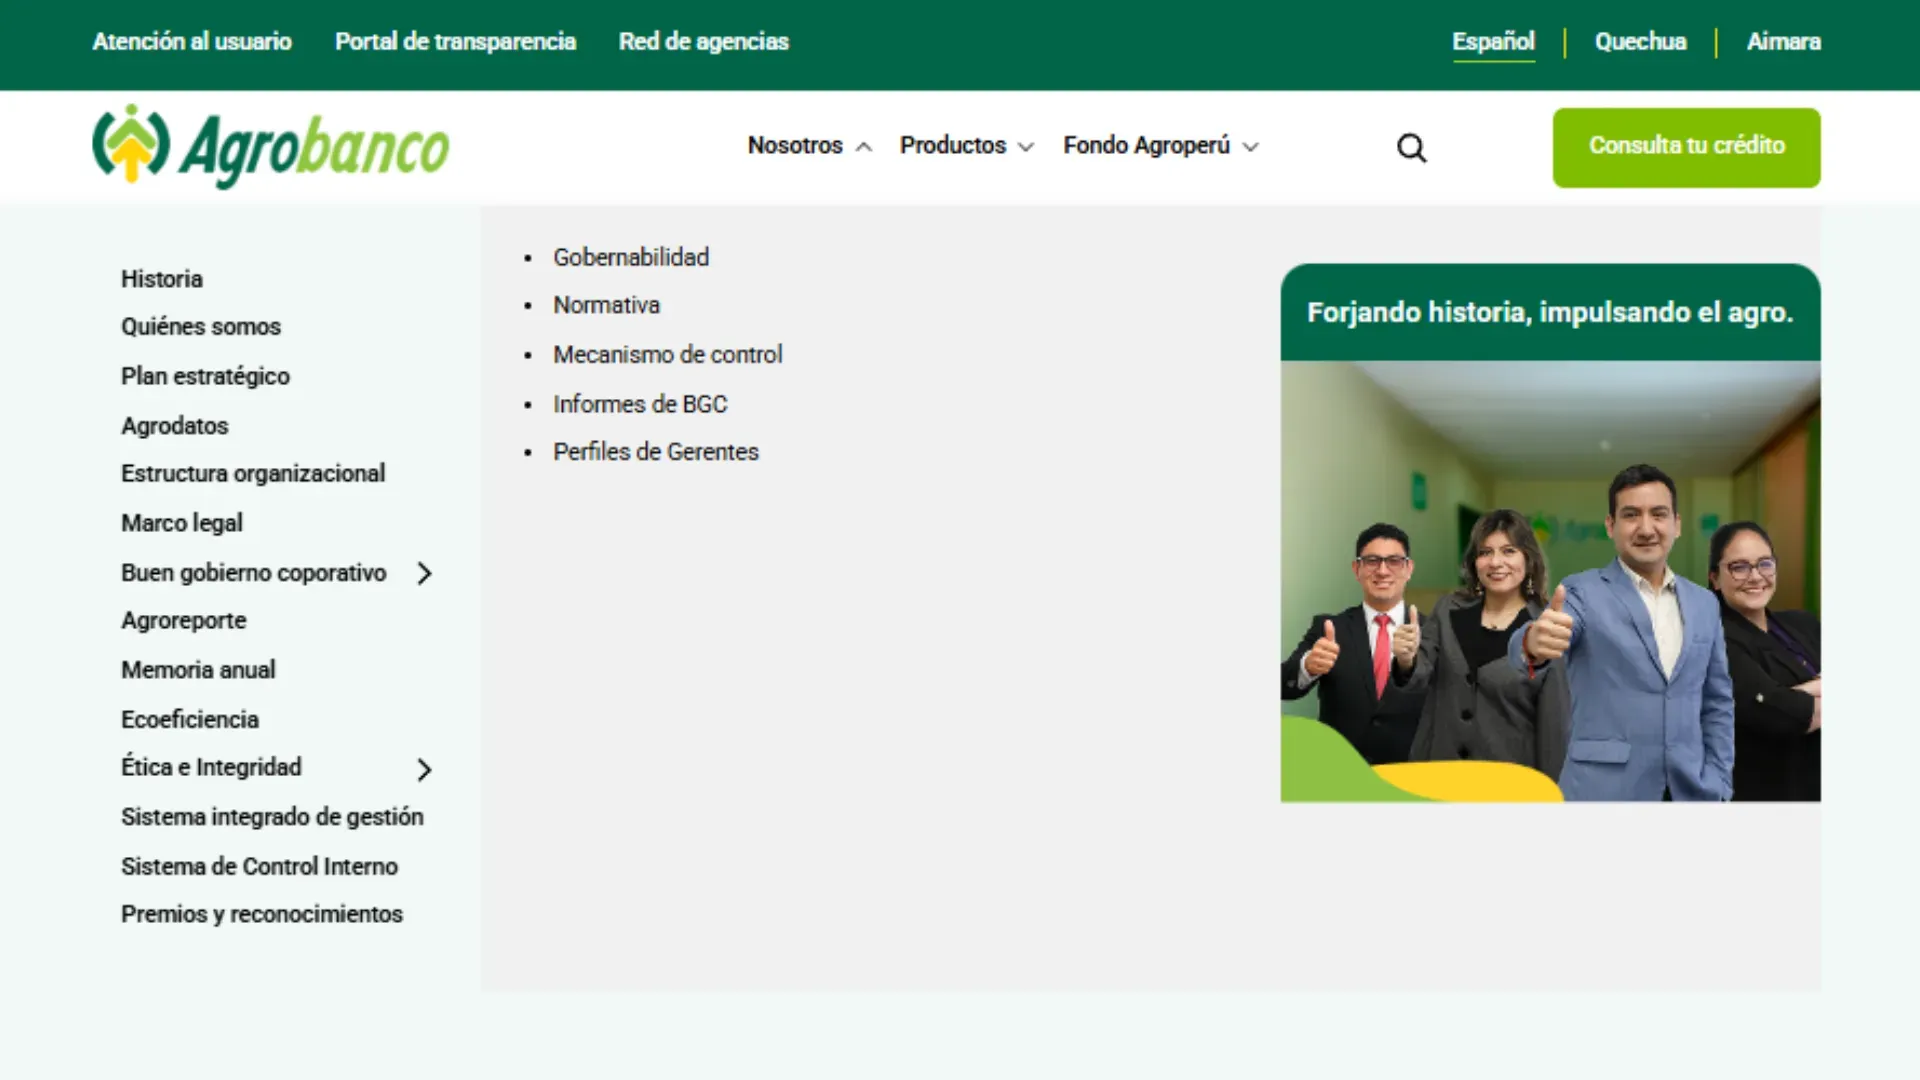The width and height of the screenshot is (1920, 1080).
Task: Open Memoria anual menu entry
Action: click(198, 670)
